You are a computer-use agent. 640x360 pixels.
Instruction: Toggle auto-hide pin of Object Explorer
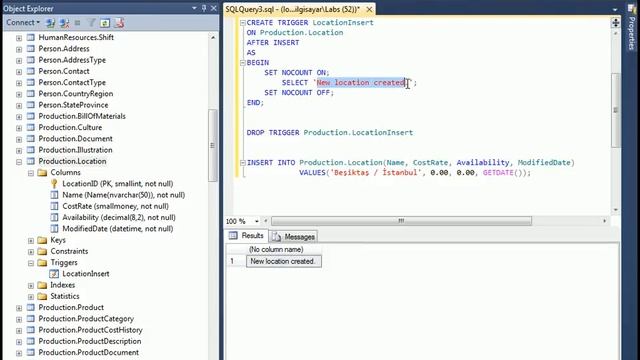click(x=204, y=8)
